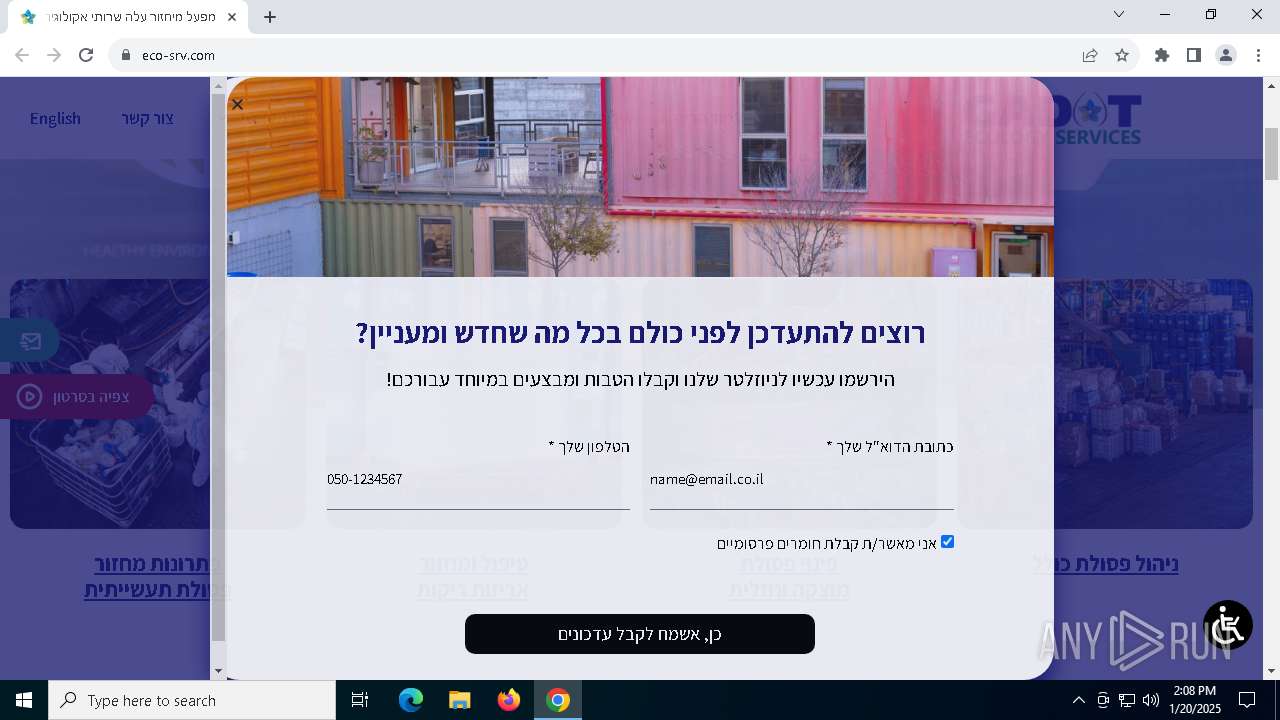Open the notifications action center
The width and height of the screenshot is (1280, 720).
click(x=1247, y=700)
